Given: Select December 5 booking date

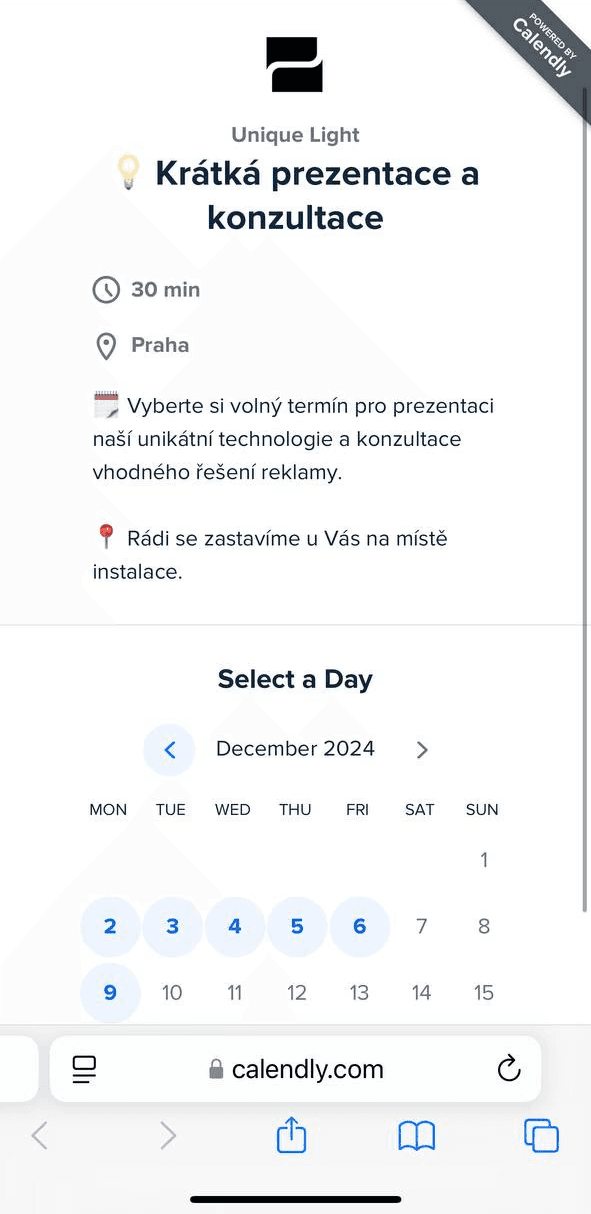Looking at the screenshot, I should 296,926.
